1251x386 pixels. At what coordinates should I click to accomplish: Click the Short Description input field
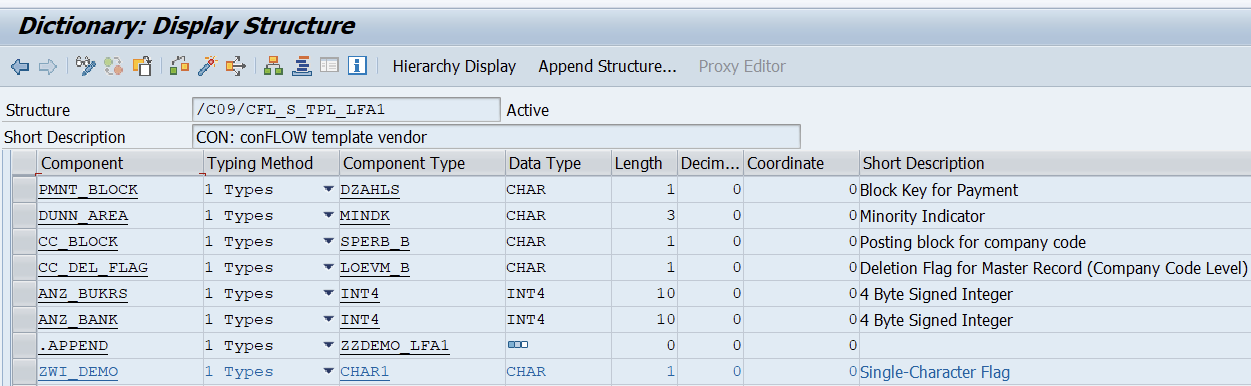[x=497, y=136]
